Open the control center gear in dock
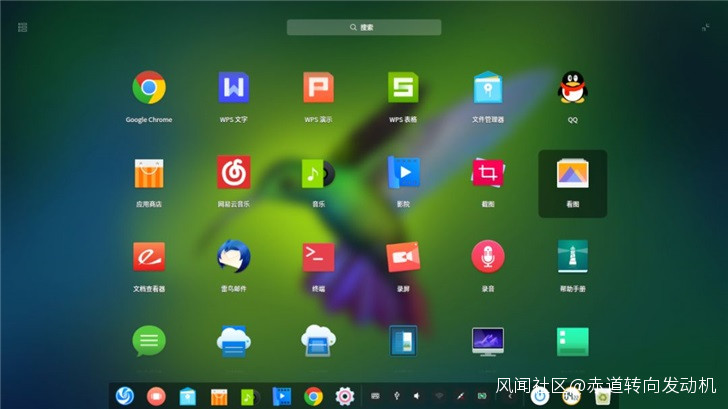This screenshot has width=728, height=409. [x=344, y=396]
